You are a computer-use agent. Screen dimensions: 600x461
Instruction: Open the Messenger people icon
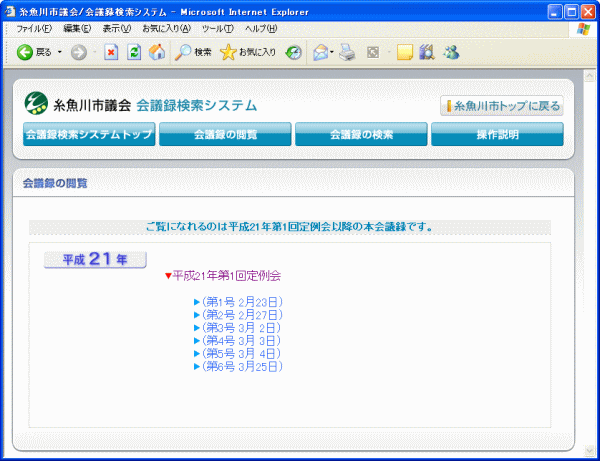[451, 52]
